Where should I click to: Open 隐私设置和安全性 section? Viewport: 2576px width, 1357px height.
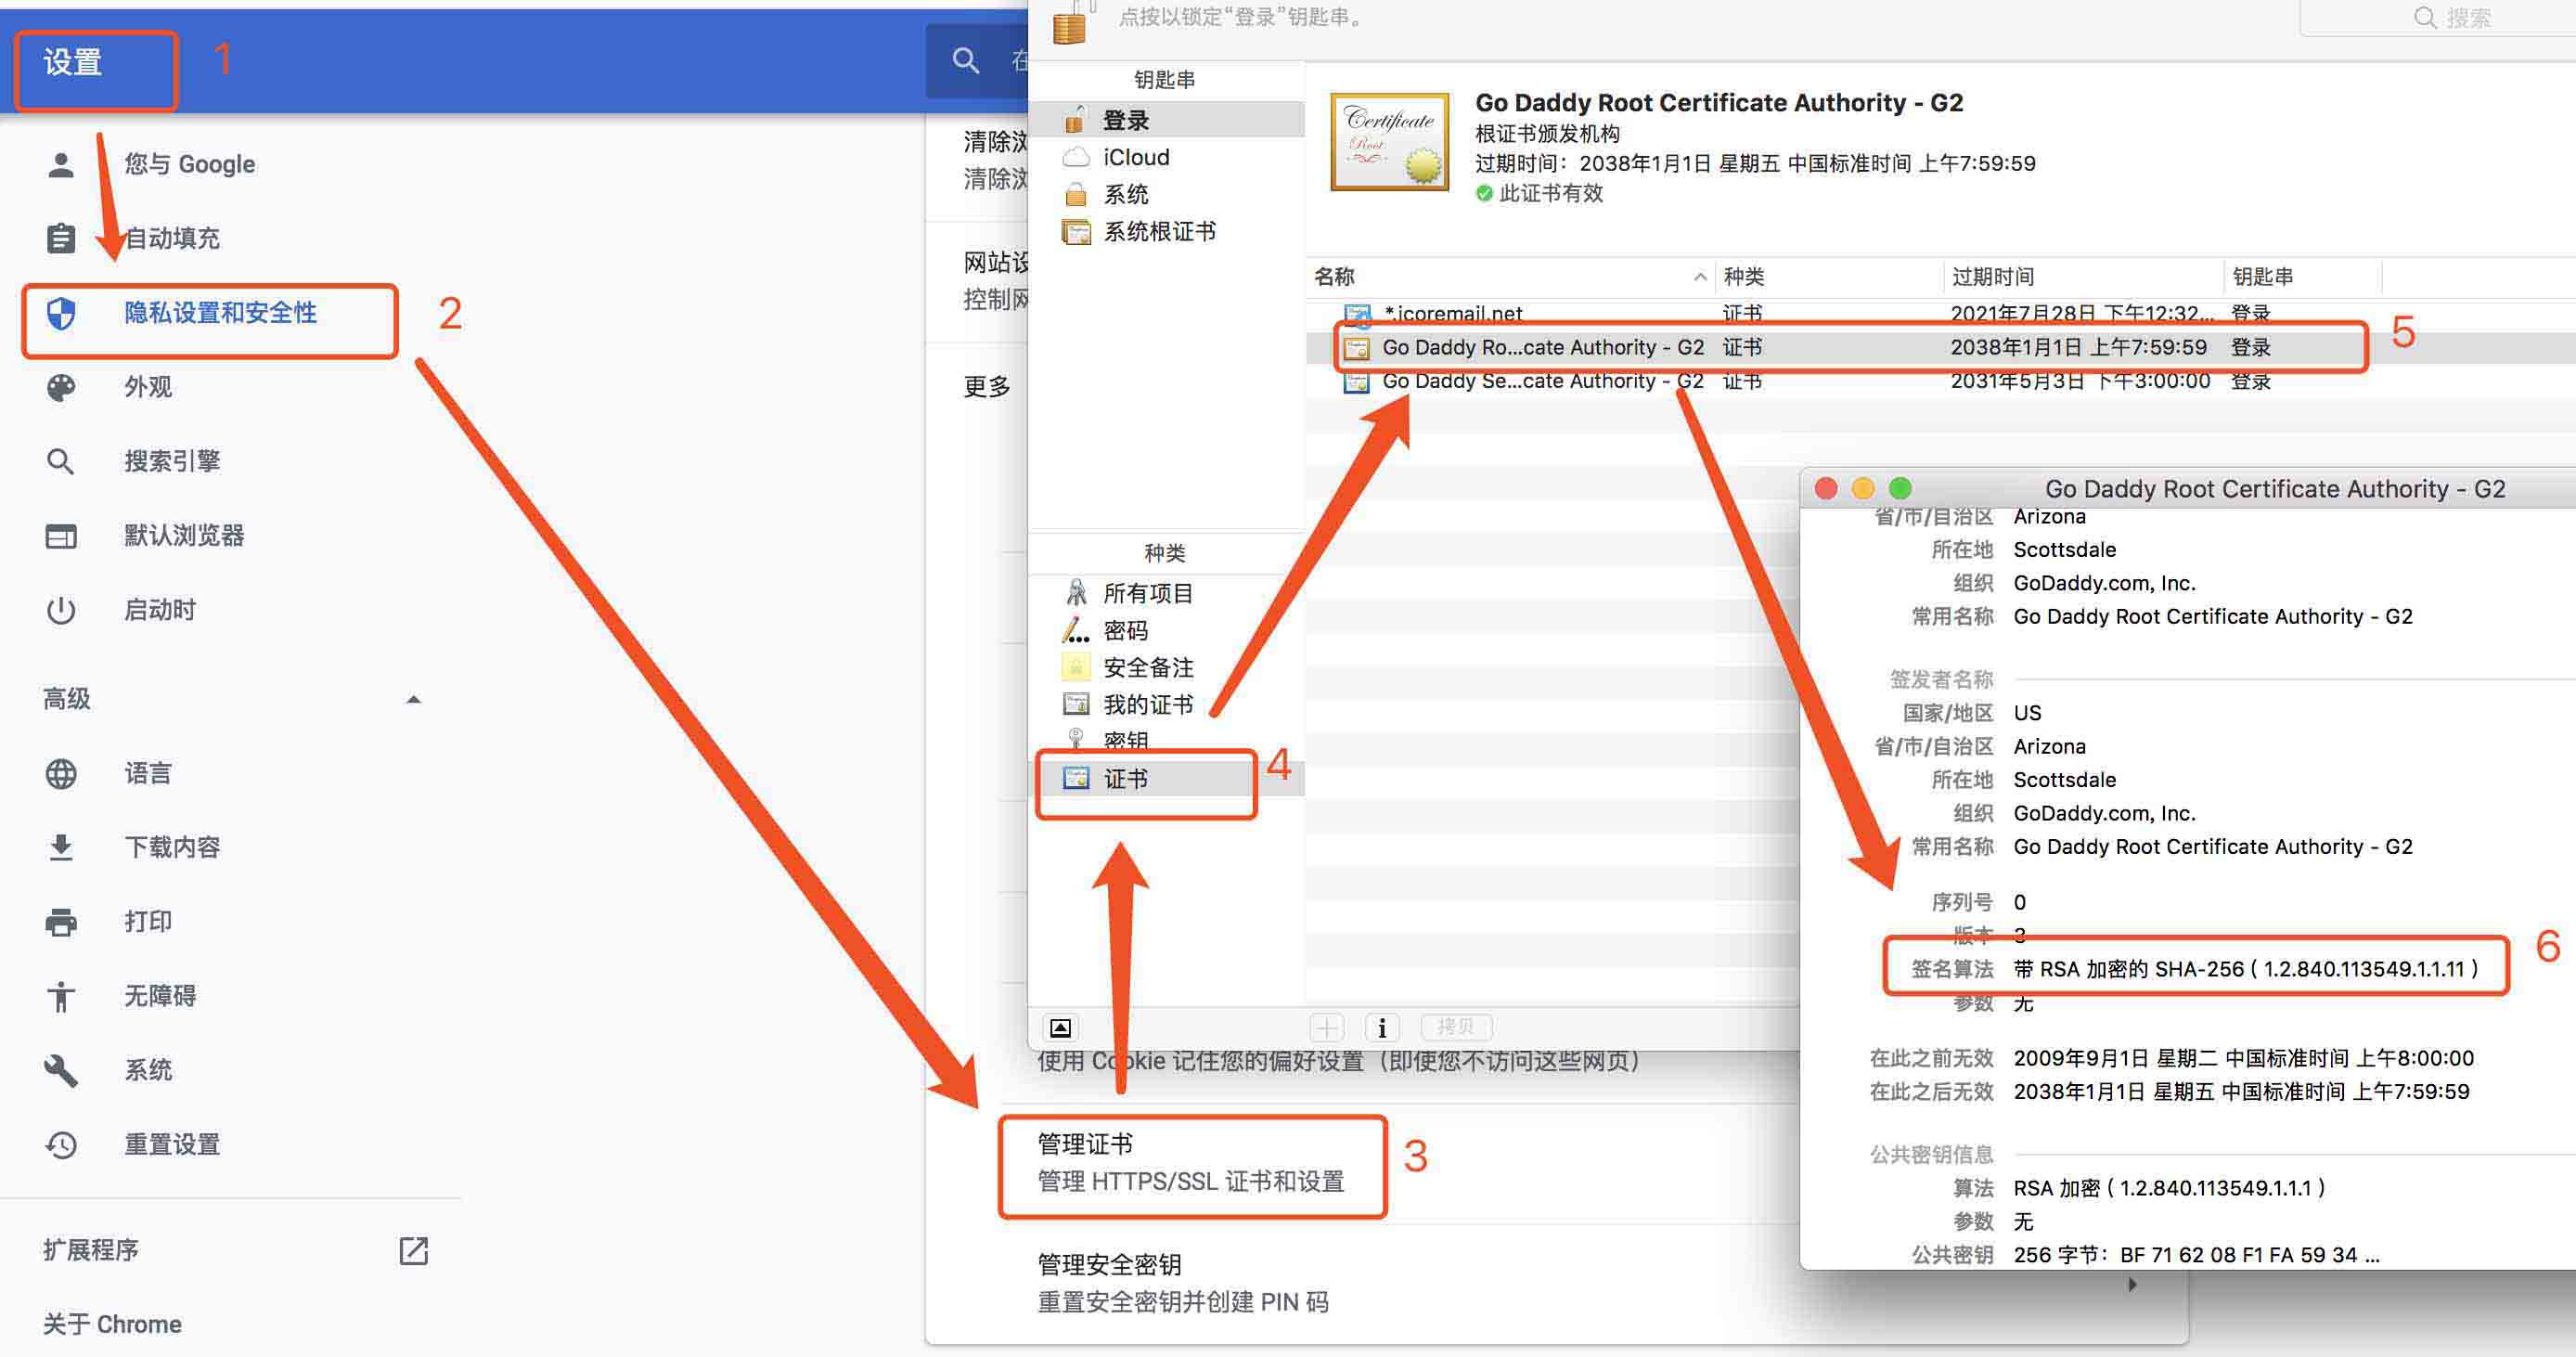(x=221, y=313)
